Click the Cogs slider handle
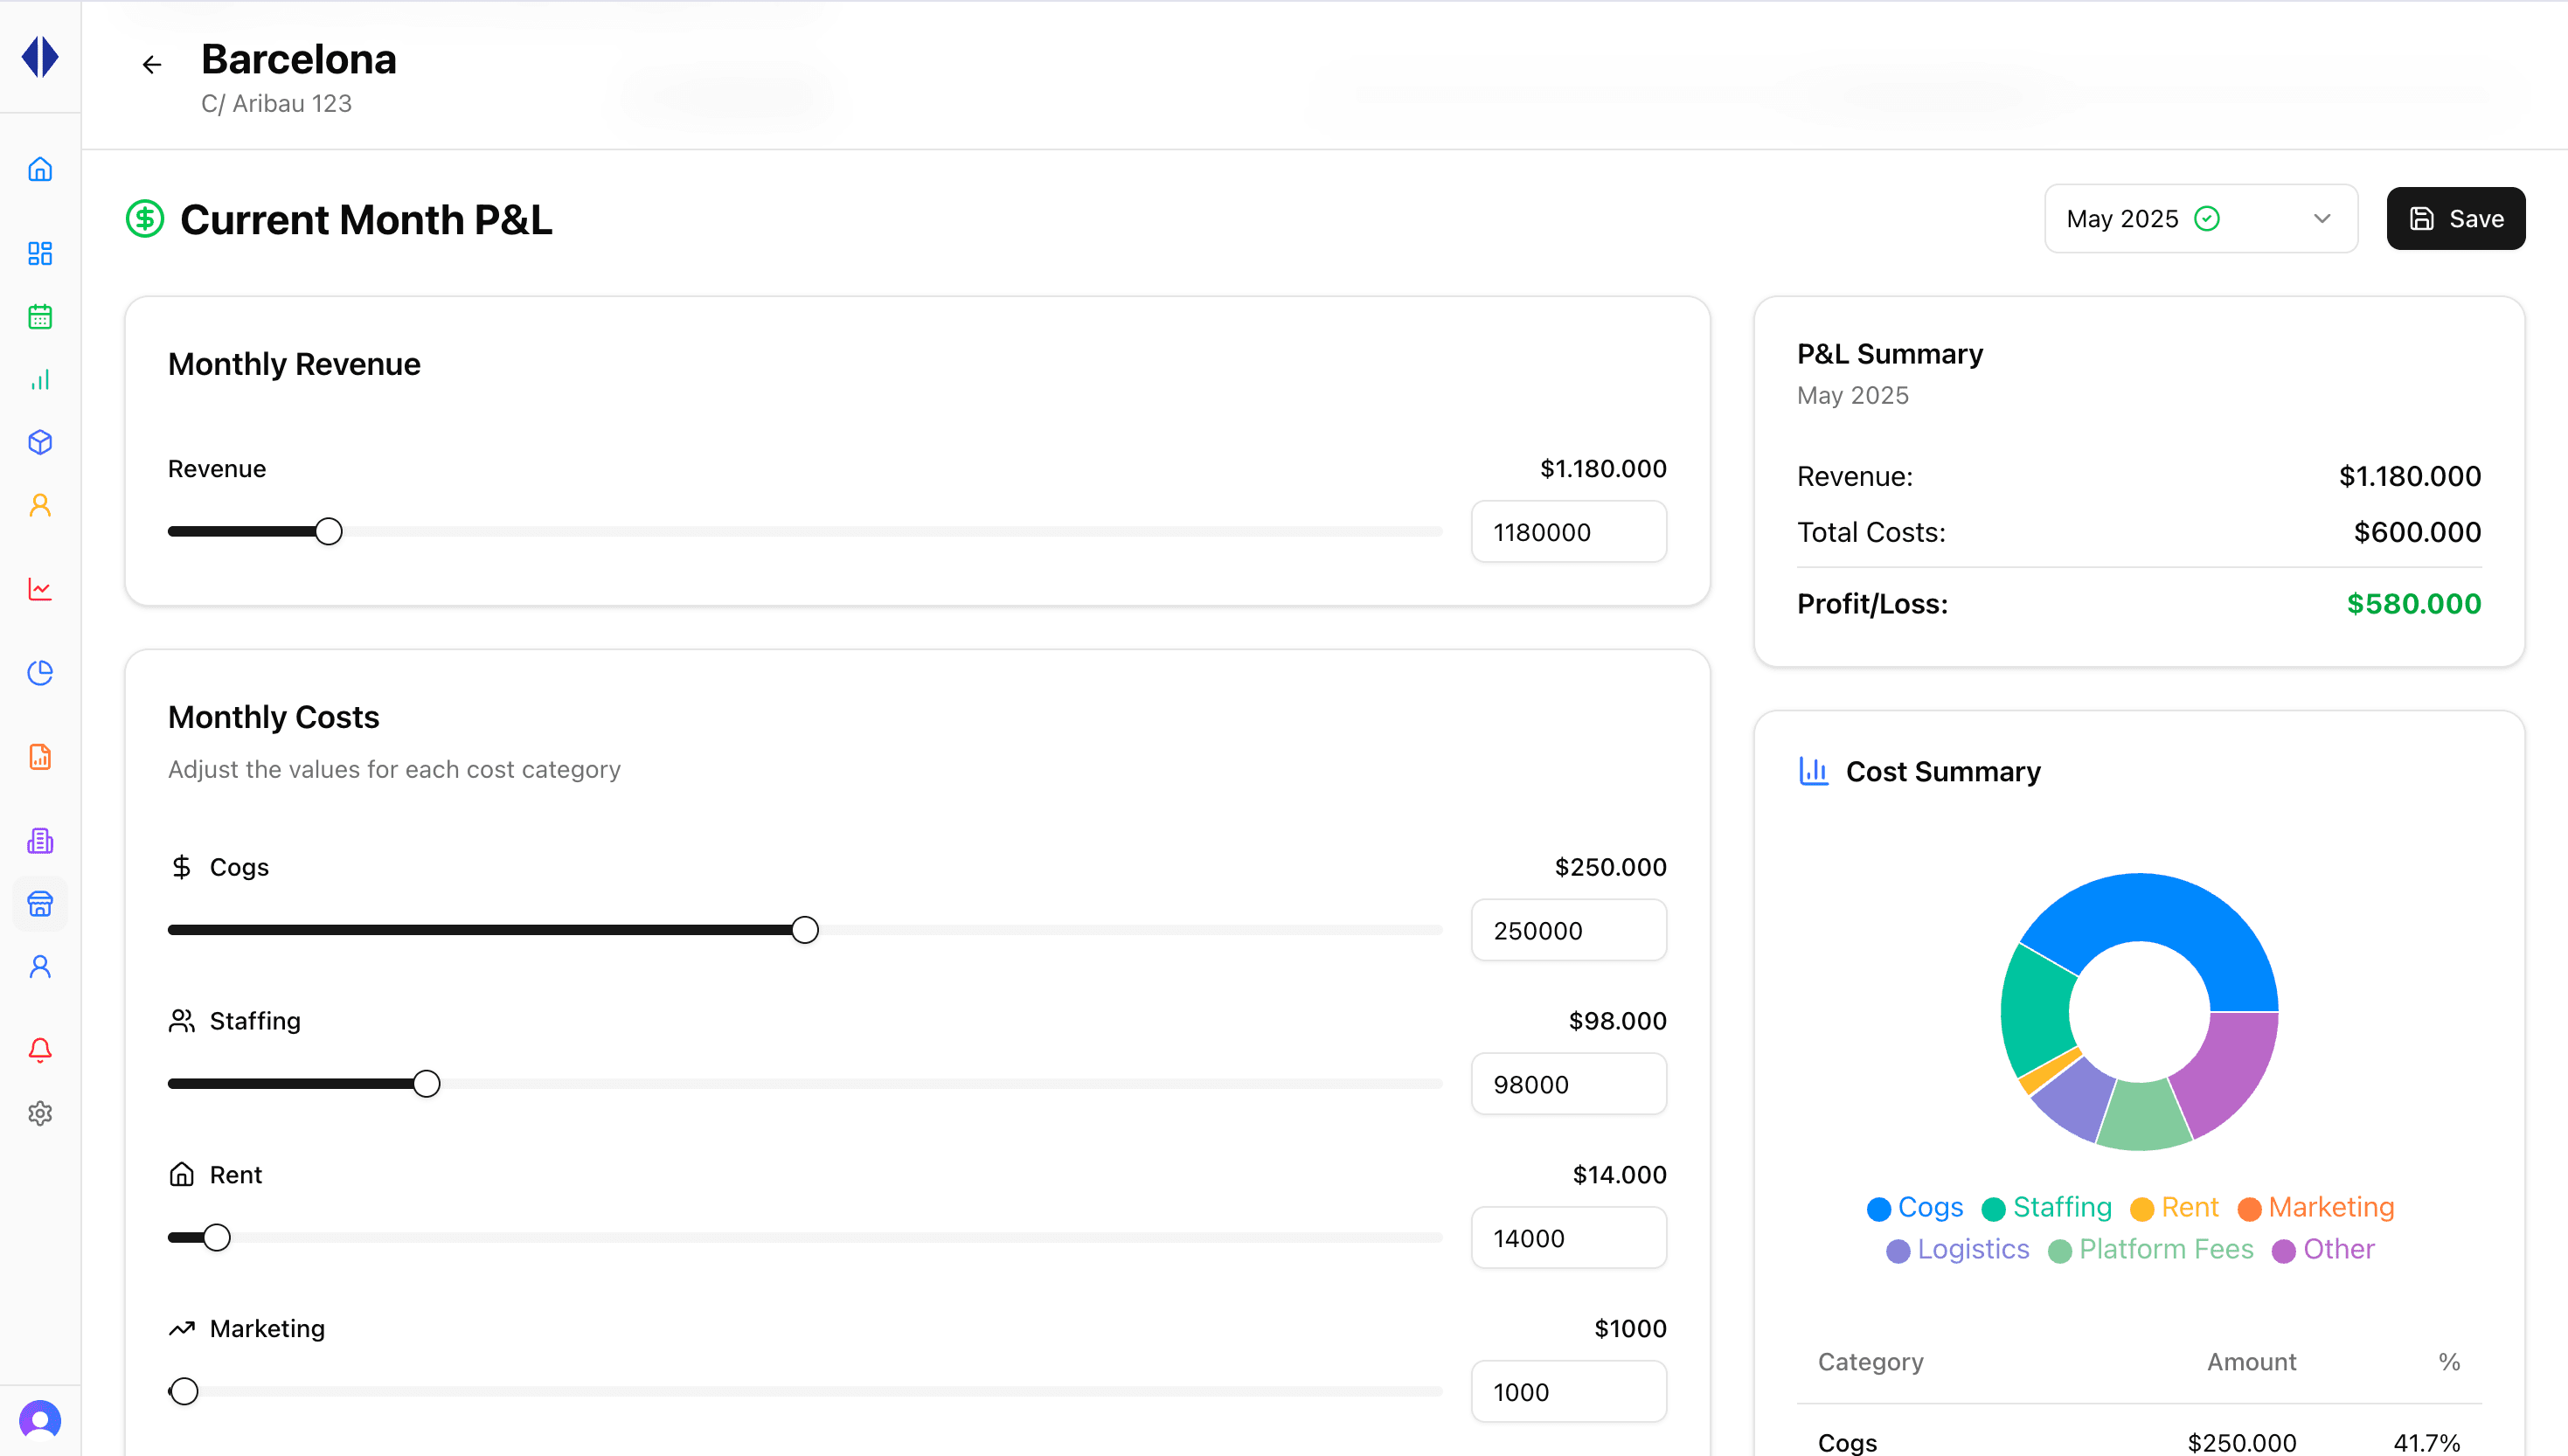2568x1456 pixels. pyautogui.click(x=805, y=930)
